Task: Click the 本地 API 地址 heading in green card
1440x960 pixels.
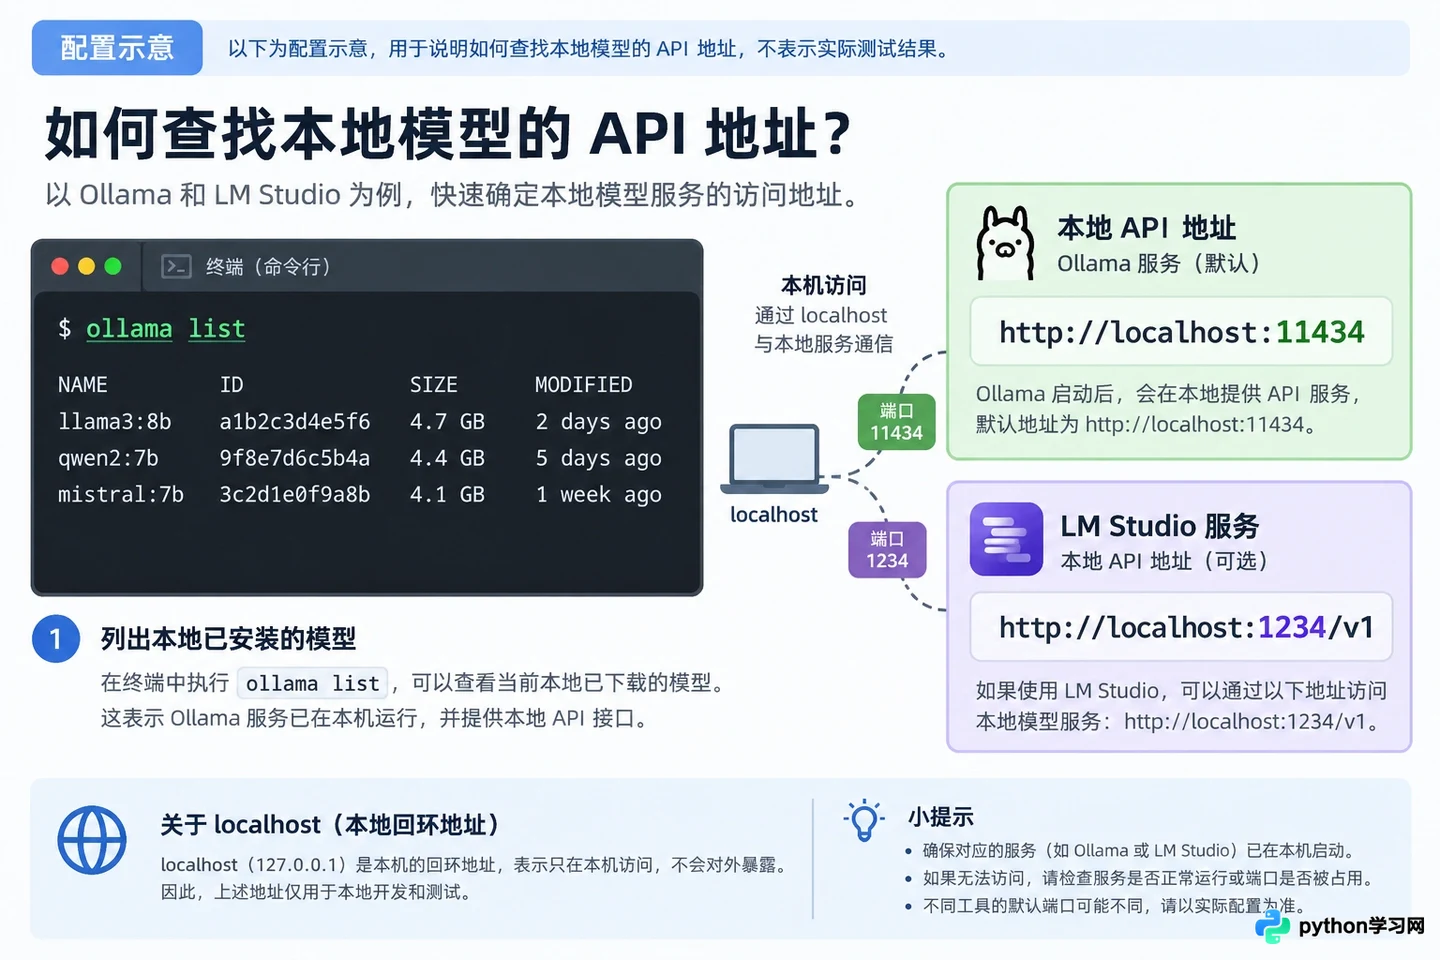Action: click(1147, 228)
